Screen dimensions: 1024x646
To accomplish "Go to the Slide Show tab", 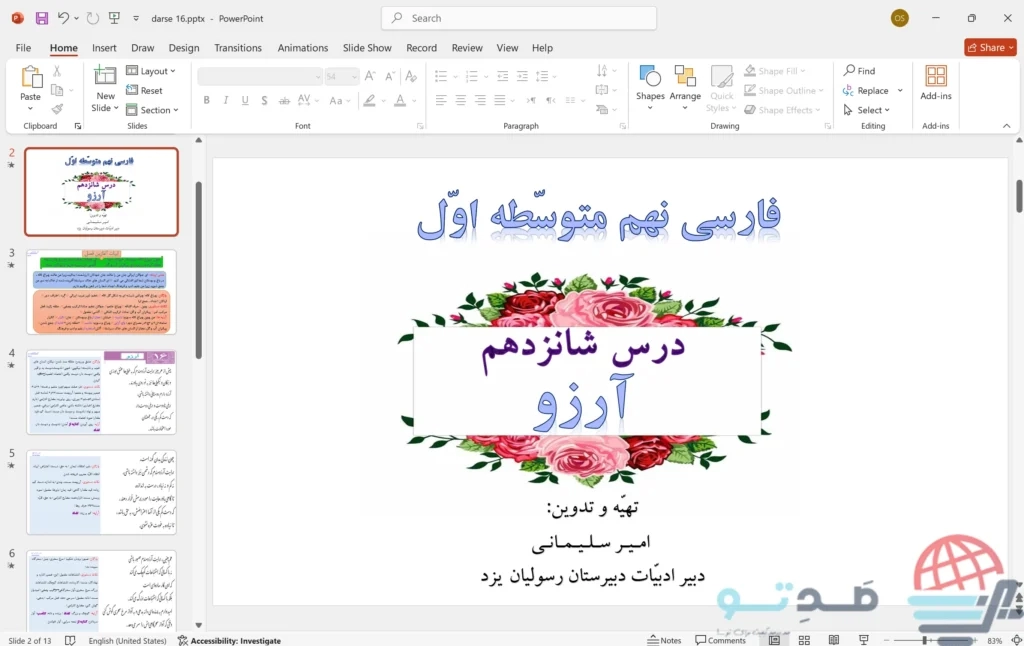I will coord(367,48).
